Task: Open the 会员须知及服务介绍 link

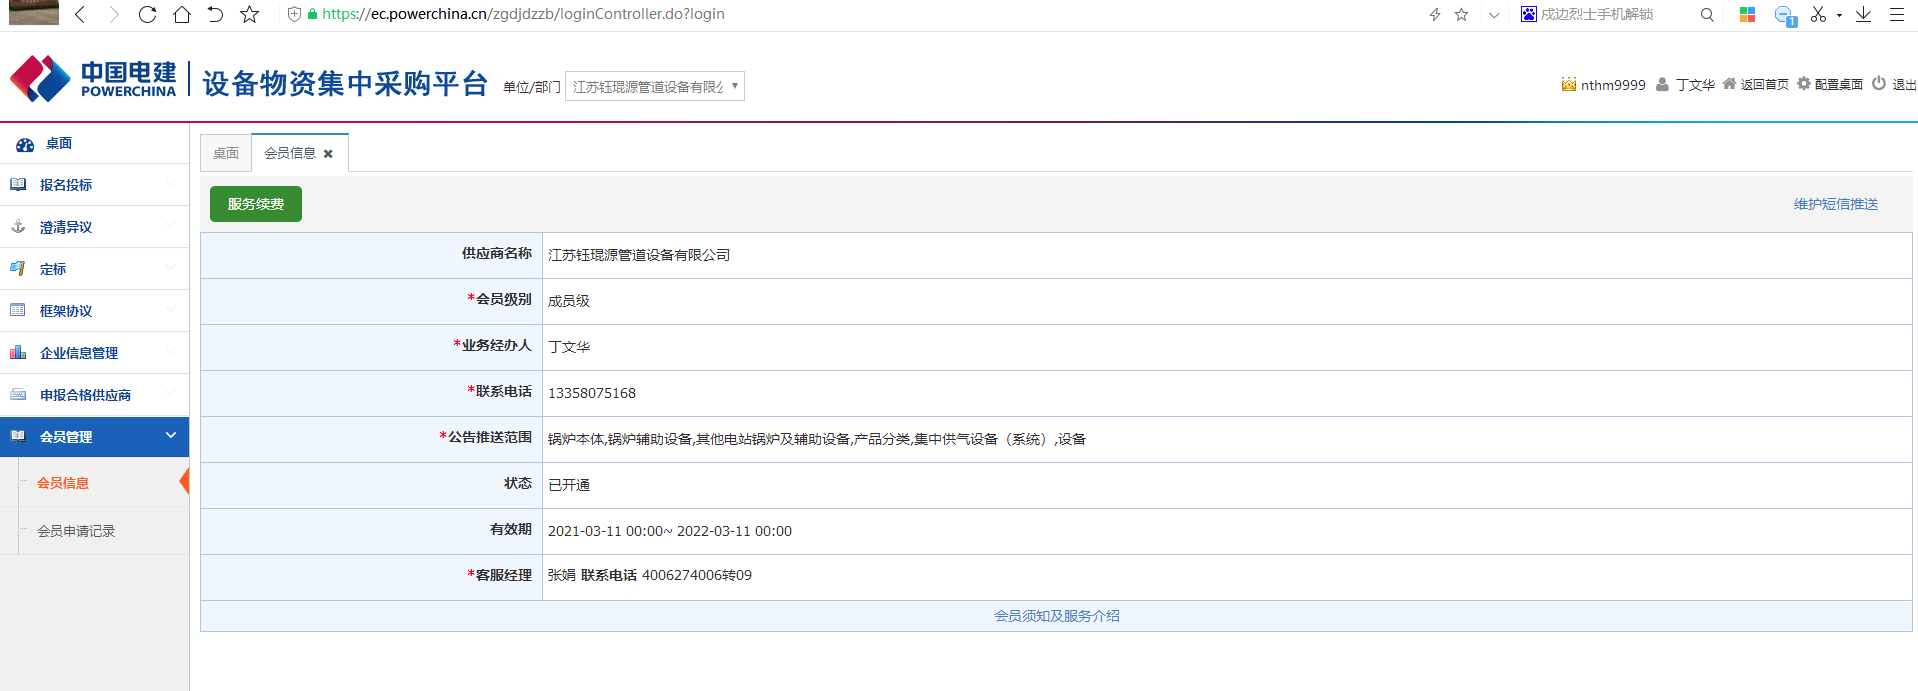Action: click(1056, 616)
